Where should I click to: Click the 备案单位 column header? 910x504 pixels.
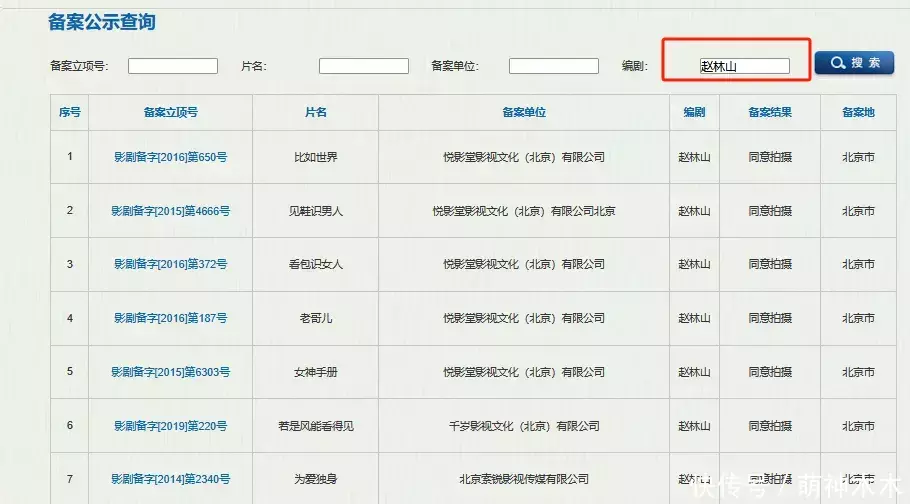(x=524, y=112)
